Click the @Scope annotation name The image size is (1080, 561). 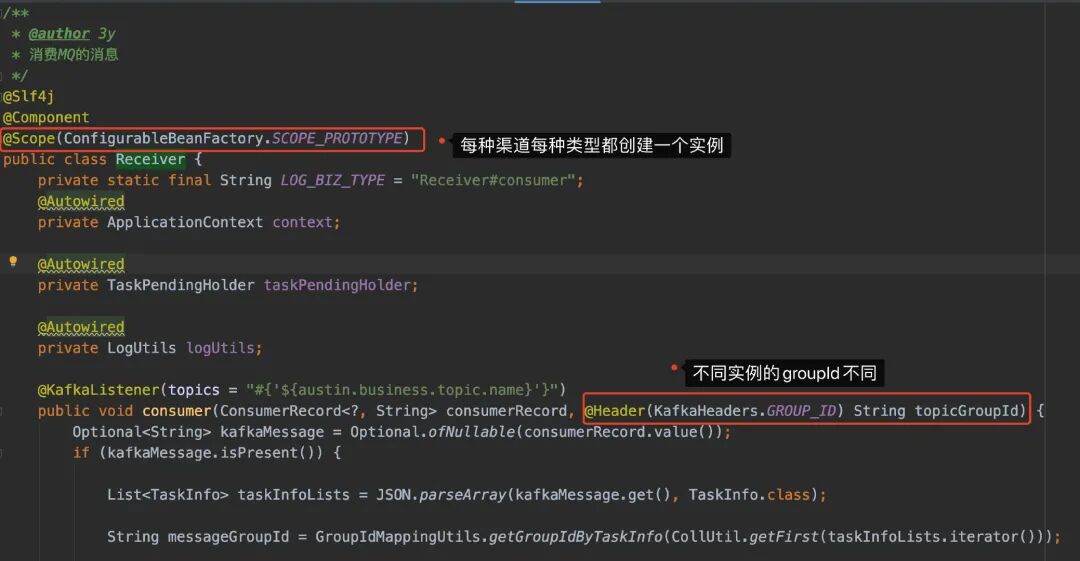[x=29, y=139]
